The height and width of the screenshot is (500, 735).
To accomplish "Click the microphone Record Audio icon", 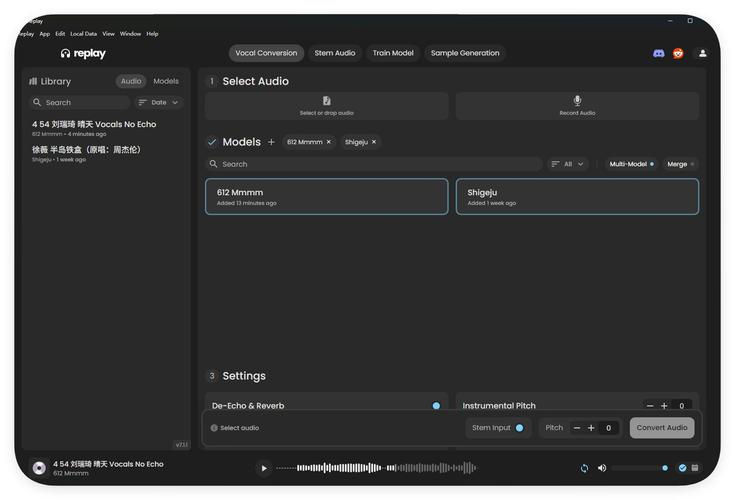I will [x=577, y=100].
